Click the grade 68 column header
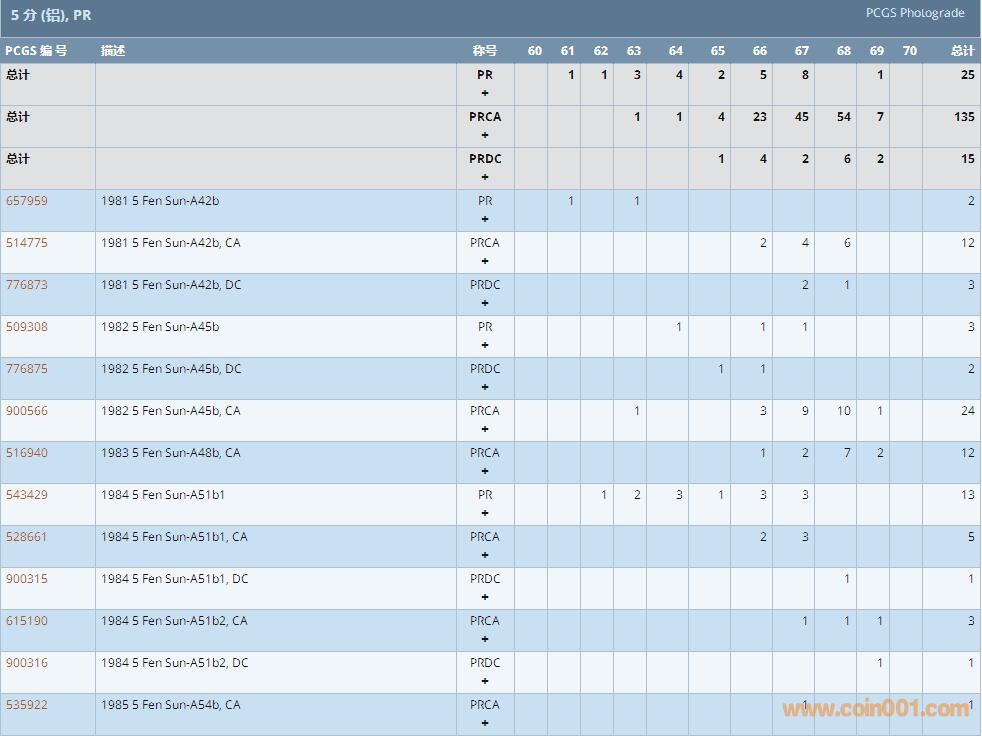Screen dimensions: 982x736 tap(844, 51)
